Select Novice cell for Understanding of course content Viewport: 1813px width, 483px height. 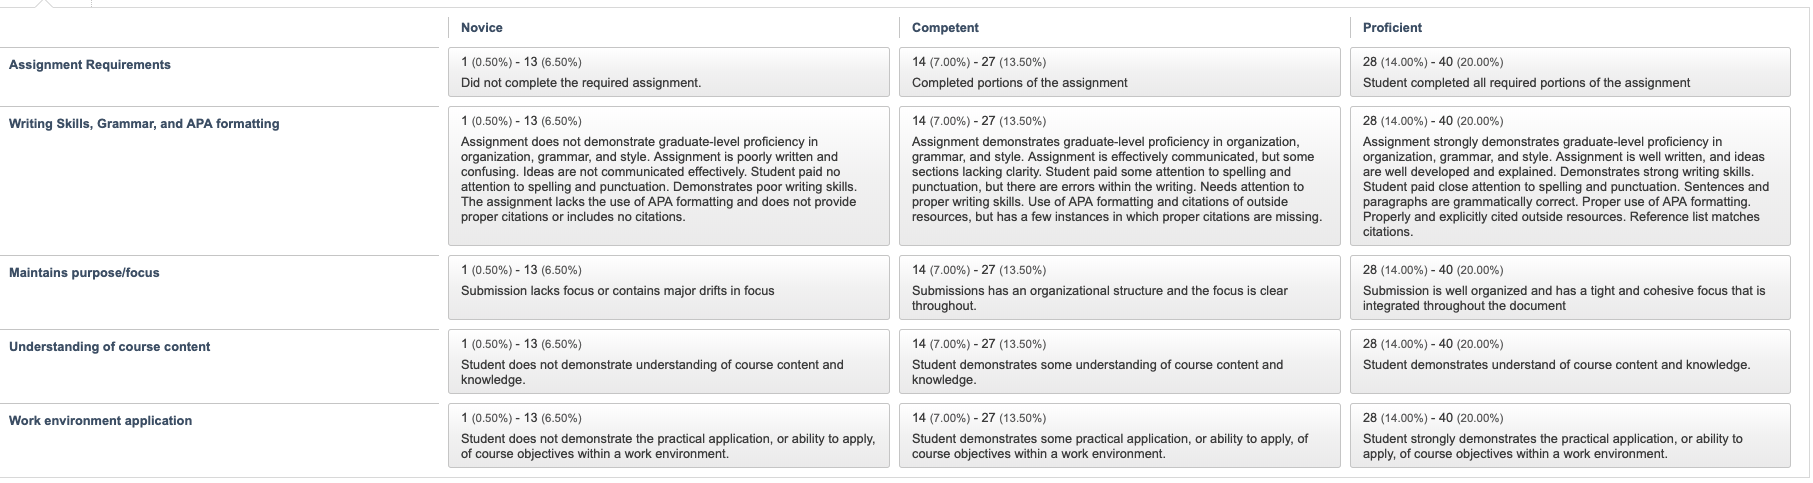click(x=668, y=361)
